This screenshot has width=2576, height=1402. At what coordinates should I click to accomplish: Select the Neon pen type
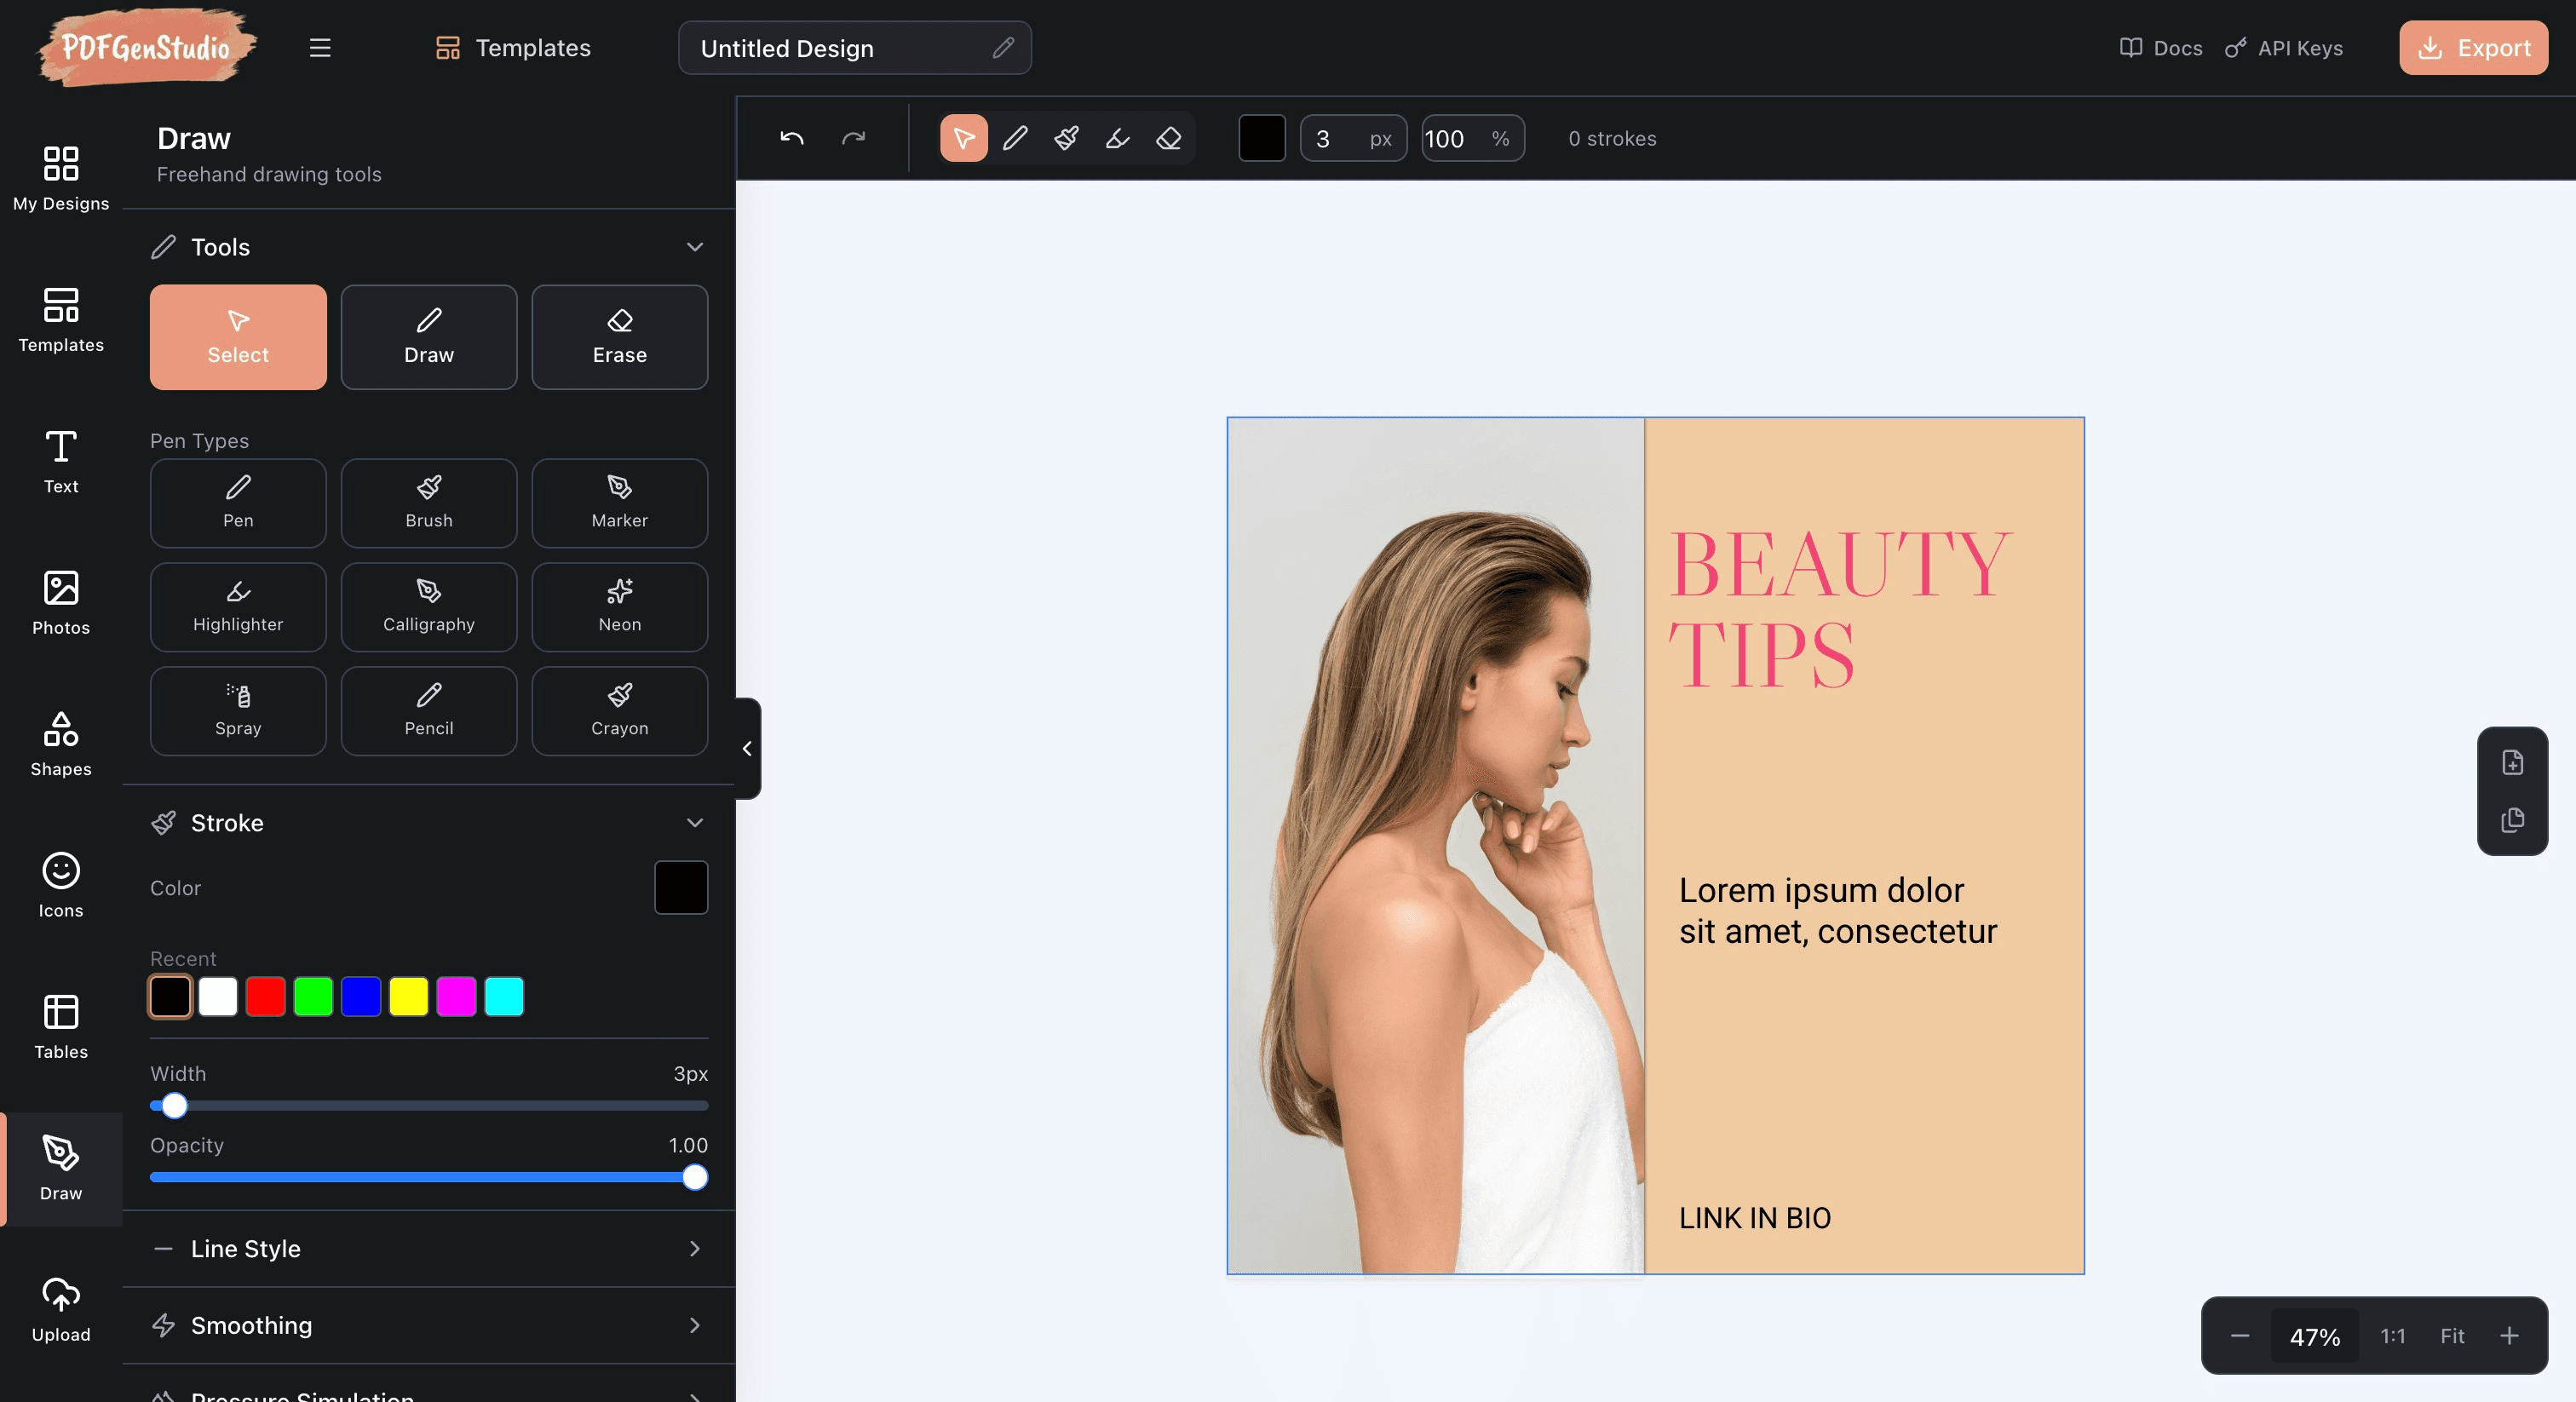click(x=619, y=607)
